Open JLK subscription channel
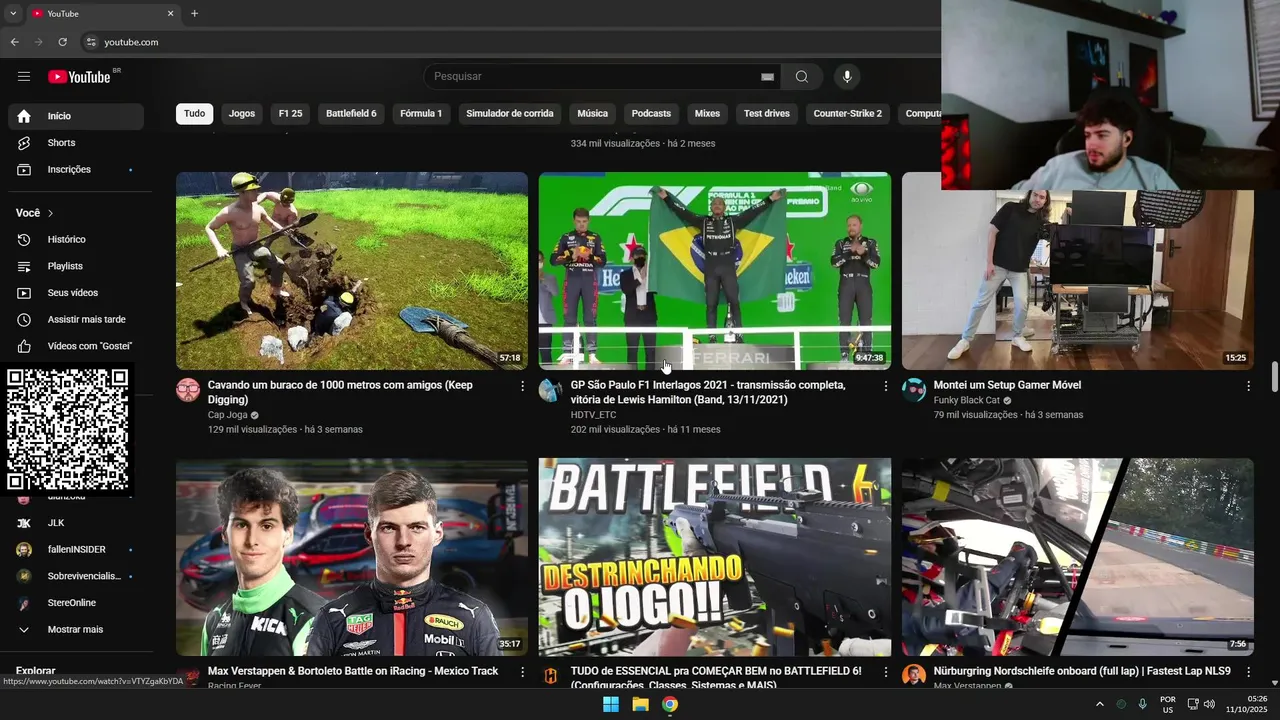1280x720 pixels. (76, 523)
